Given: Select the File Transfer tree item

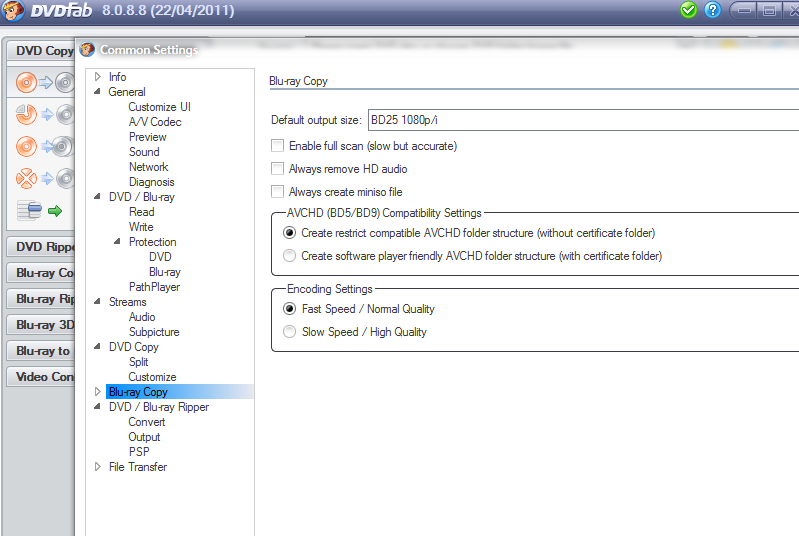Looking at the screenshot, I should pyautogui.click(x=138, y=467).
